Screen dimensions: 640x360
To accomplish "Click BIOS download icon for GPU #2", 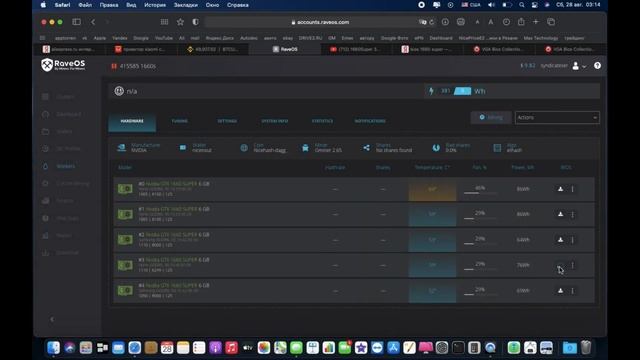I will click(x=560, y=240).
